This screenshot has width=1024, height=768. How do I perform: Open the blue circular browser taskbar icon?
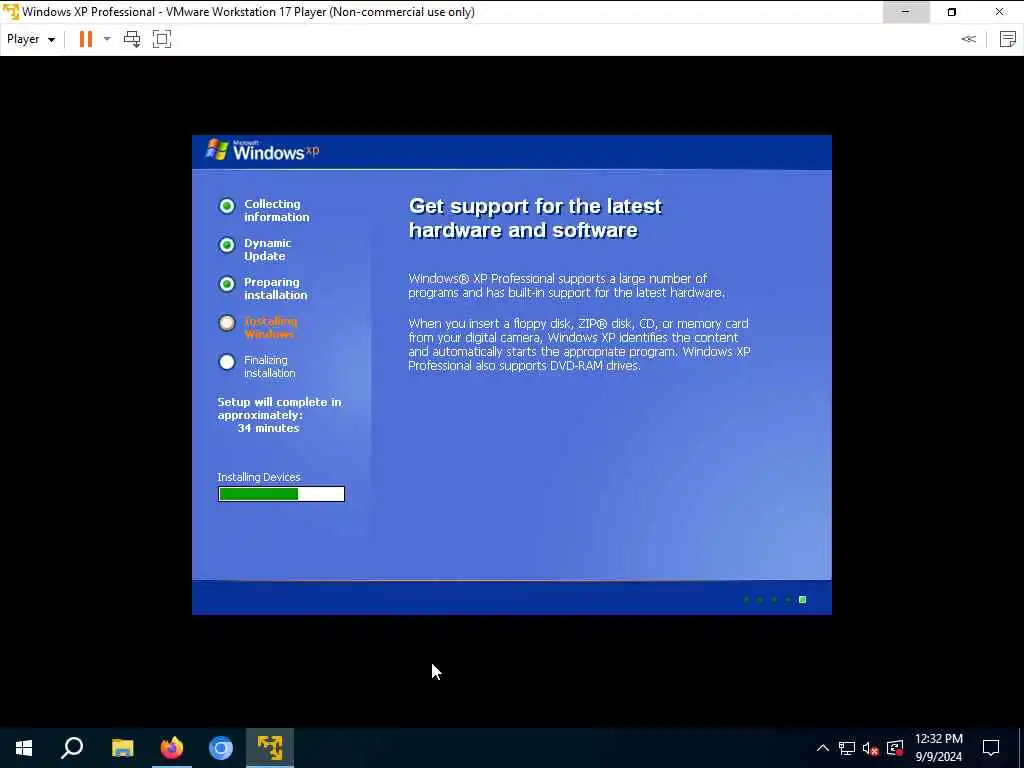tap(221, 748)
